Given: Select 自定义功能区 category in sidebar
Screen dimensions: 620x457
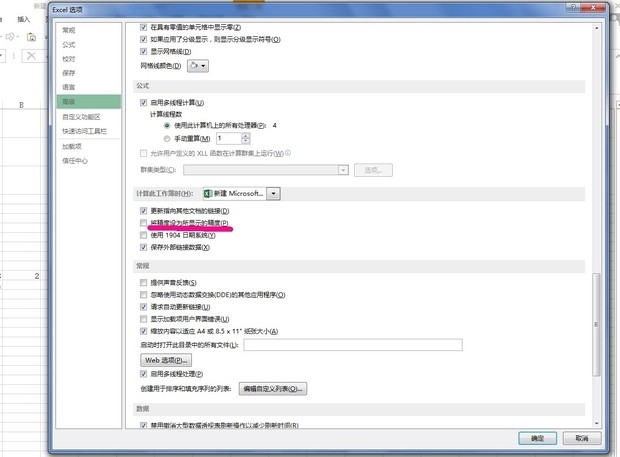Looking at the screenshot, I should tap(81, 117).
